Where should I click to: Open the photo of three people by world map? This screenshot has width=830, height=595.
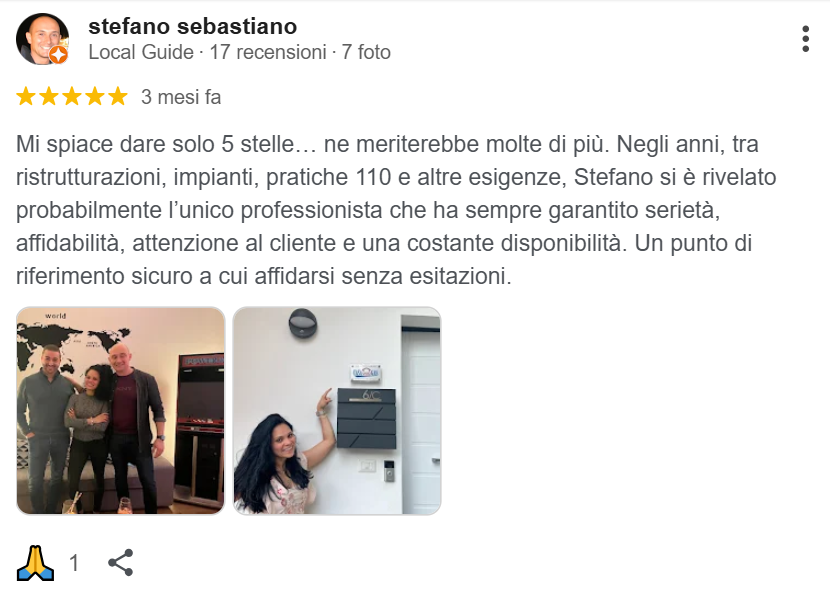click(x=121, y=411)
